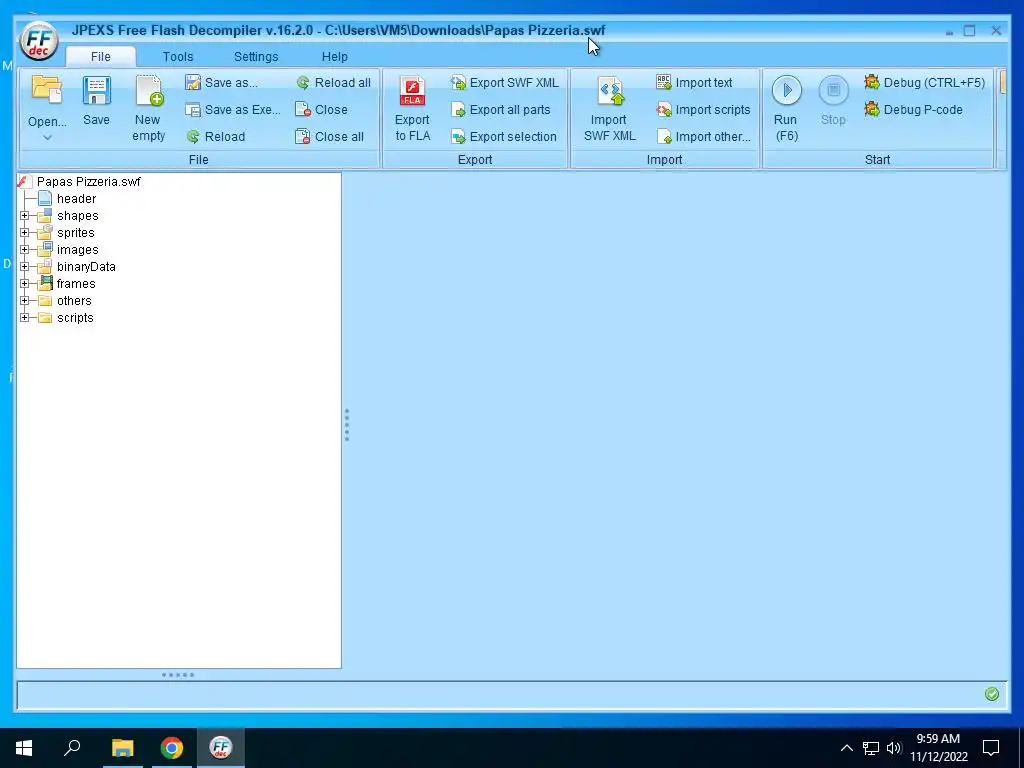The width and height of the screenshot is (1024, 768).
Task: Select the scripts tree label
Action: pyautogui.click(x=75, y=317)
